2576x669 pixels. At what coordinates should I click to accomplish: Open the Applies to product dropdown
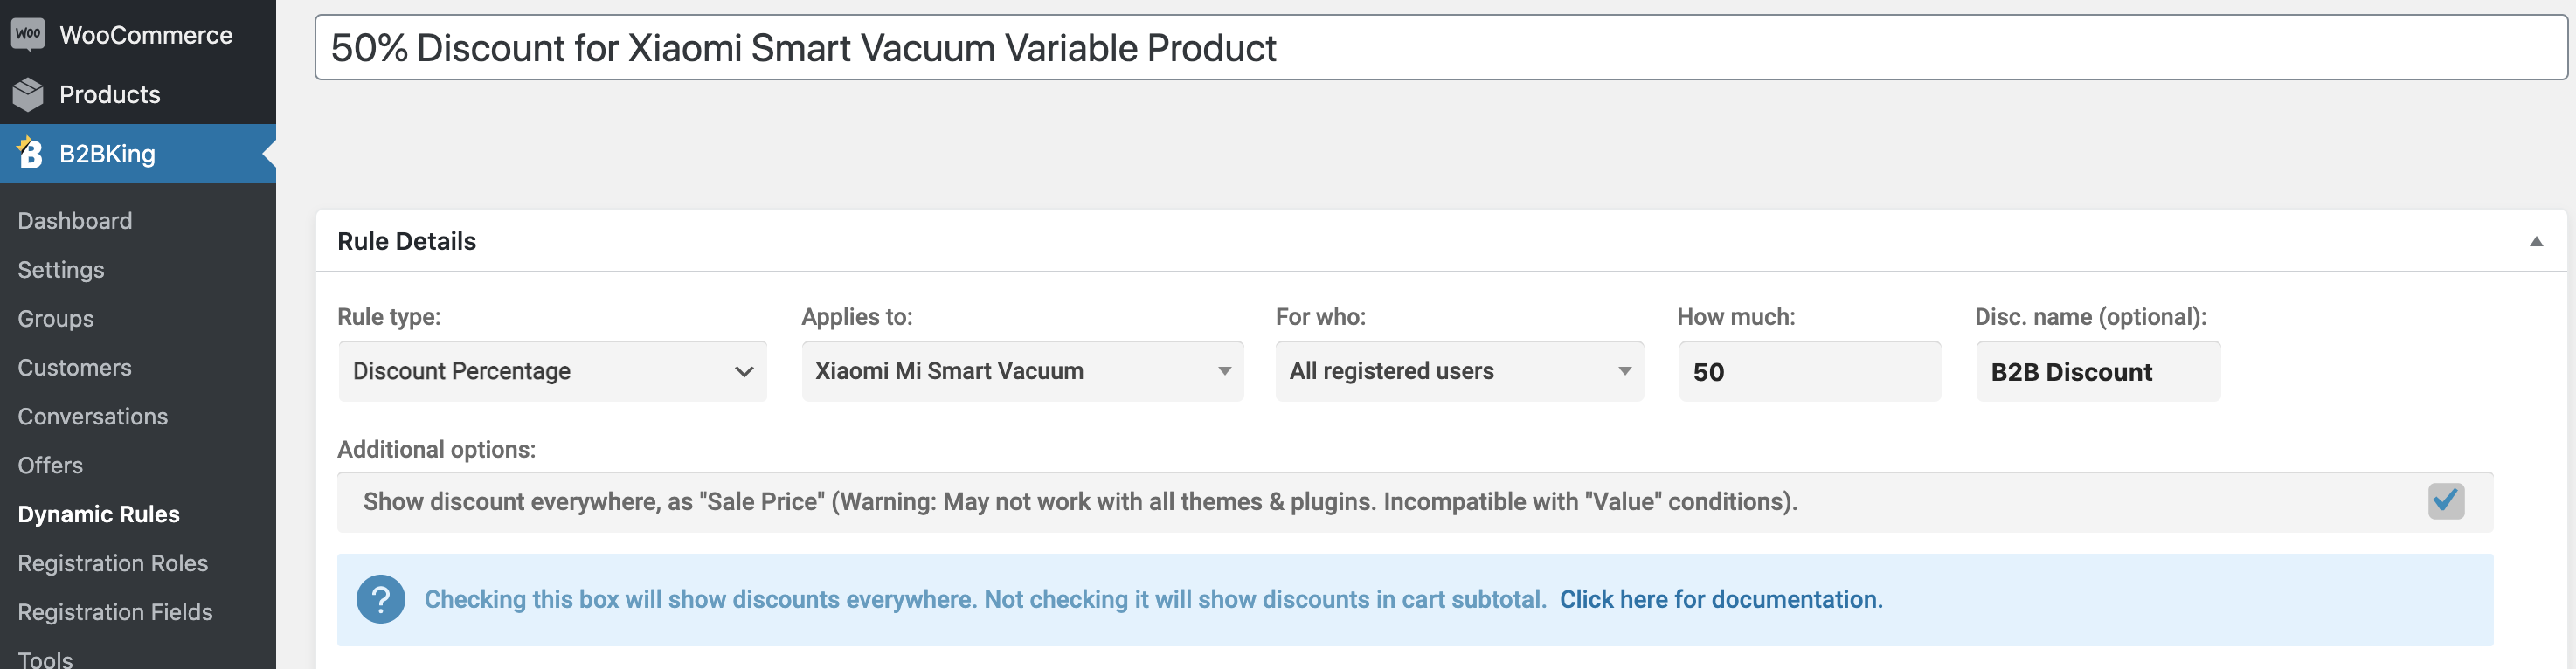(x=1022, y=371)
